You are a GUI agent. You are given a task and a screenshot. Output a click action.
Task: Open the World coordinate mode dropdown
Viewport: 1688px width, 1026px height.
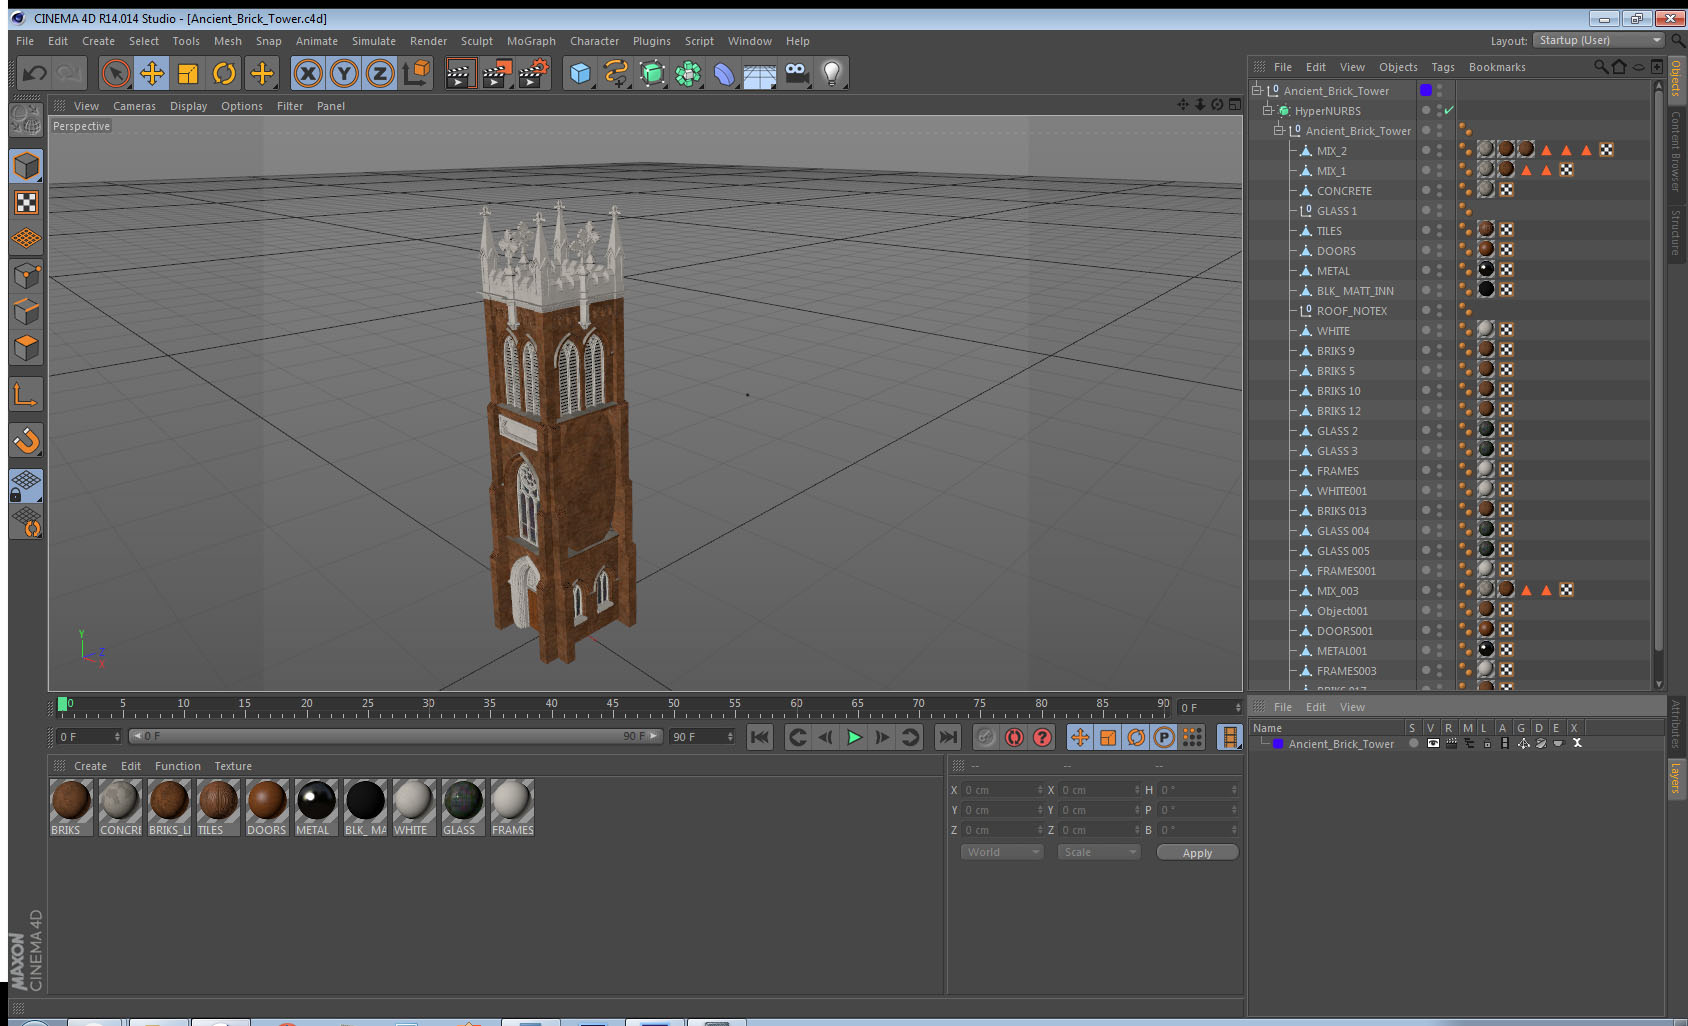coord(1002,852)
